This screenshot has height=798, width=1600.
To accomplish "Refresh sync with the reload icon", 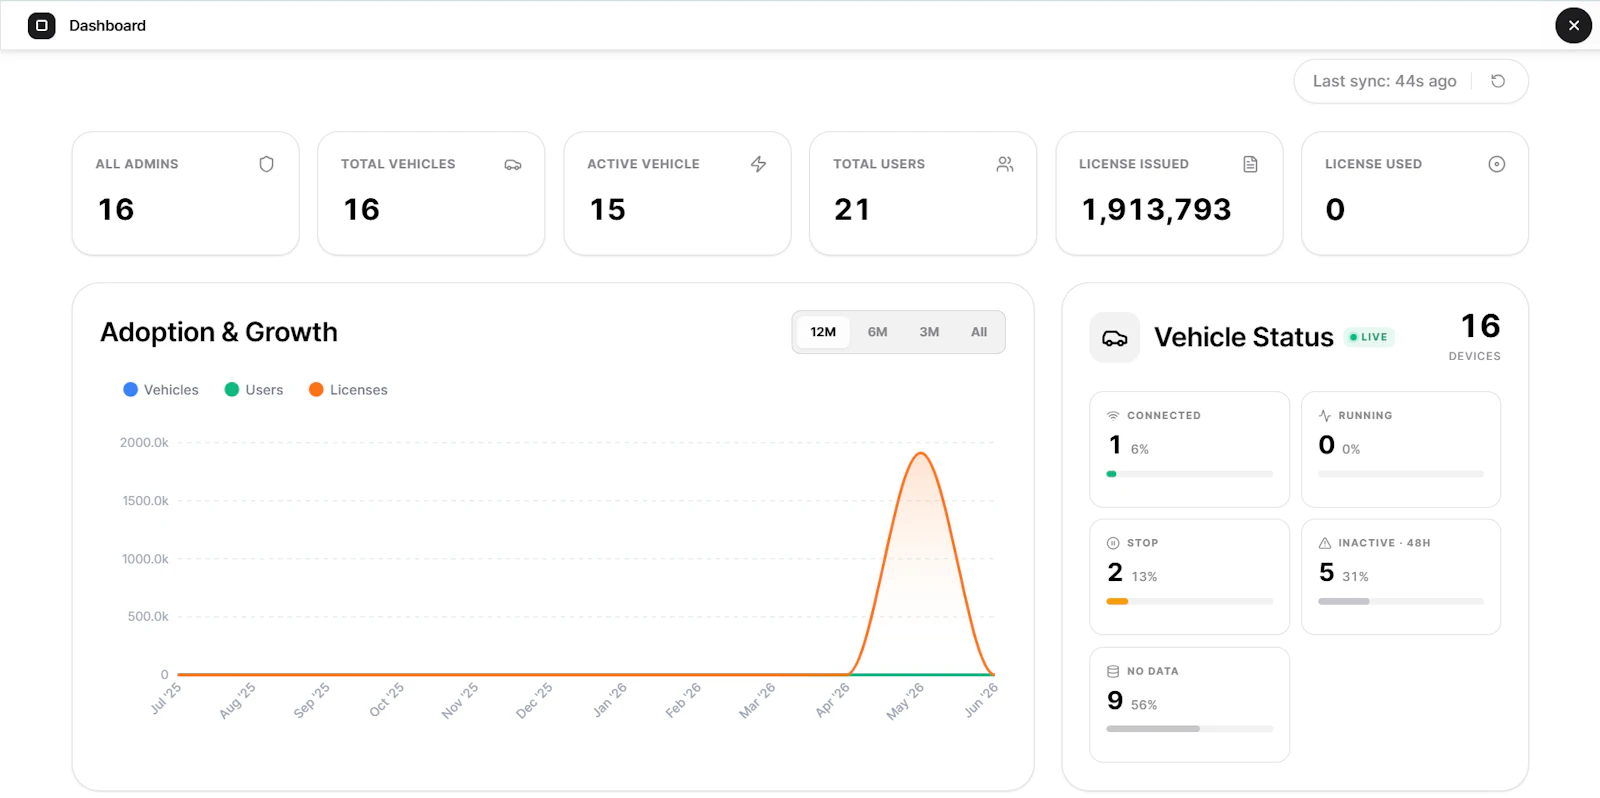I will coord(1498,81).
